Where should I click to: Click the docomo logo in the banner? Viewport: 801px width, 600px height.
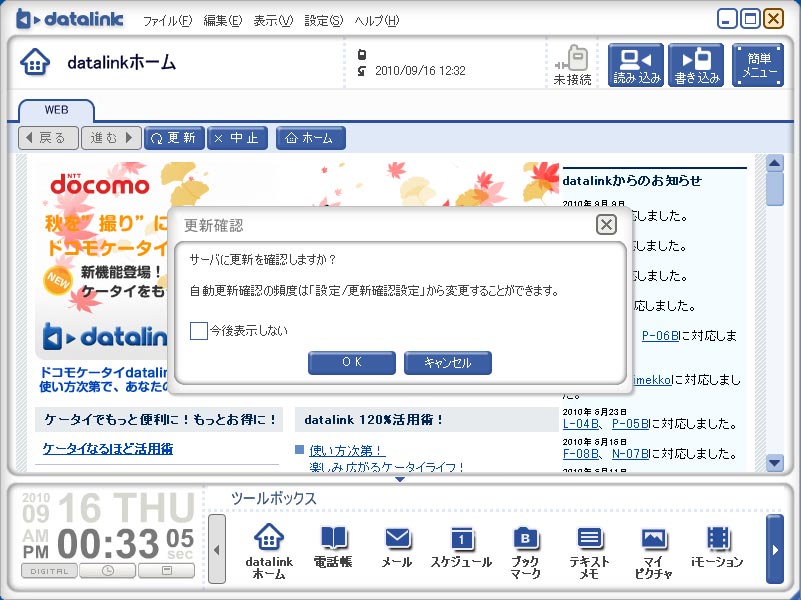pyautogui.click(x=100, y=184)
